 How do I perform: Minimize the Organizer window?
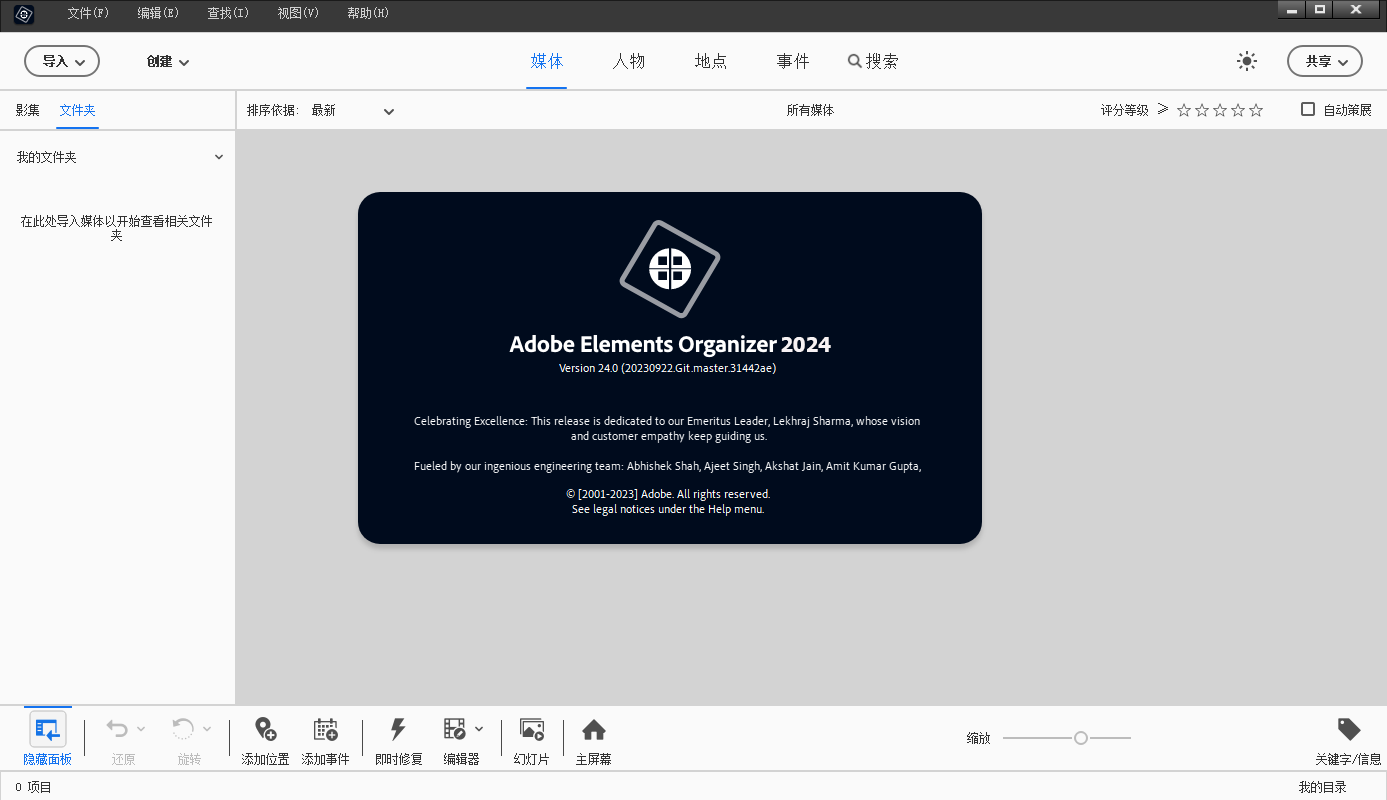point(1291,9)
